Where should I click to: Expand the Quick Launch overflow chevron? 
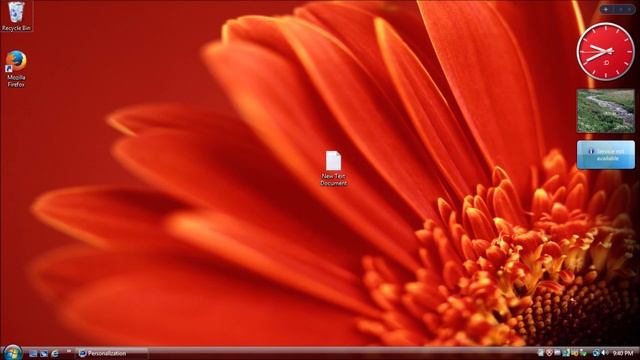tap(68, 351)
